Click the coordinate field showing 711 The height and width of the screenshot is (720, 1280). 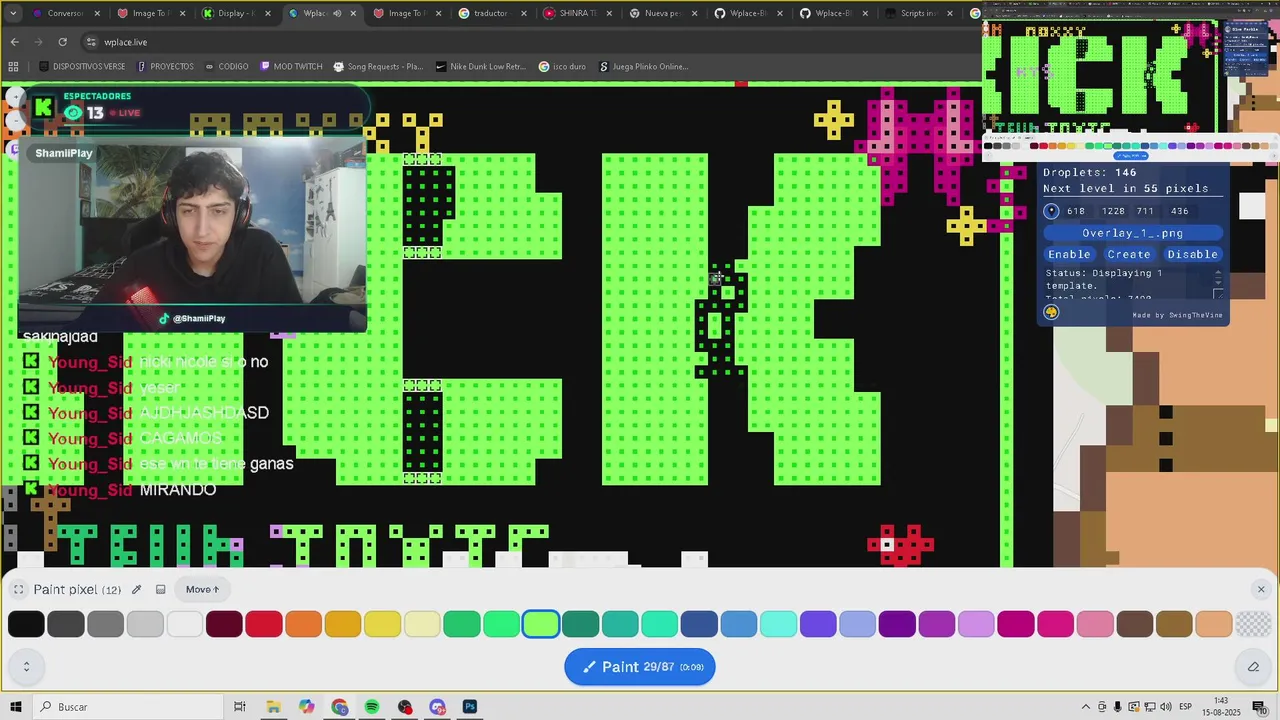(1146, 211)
